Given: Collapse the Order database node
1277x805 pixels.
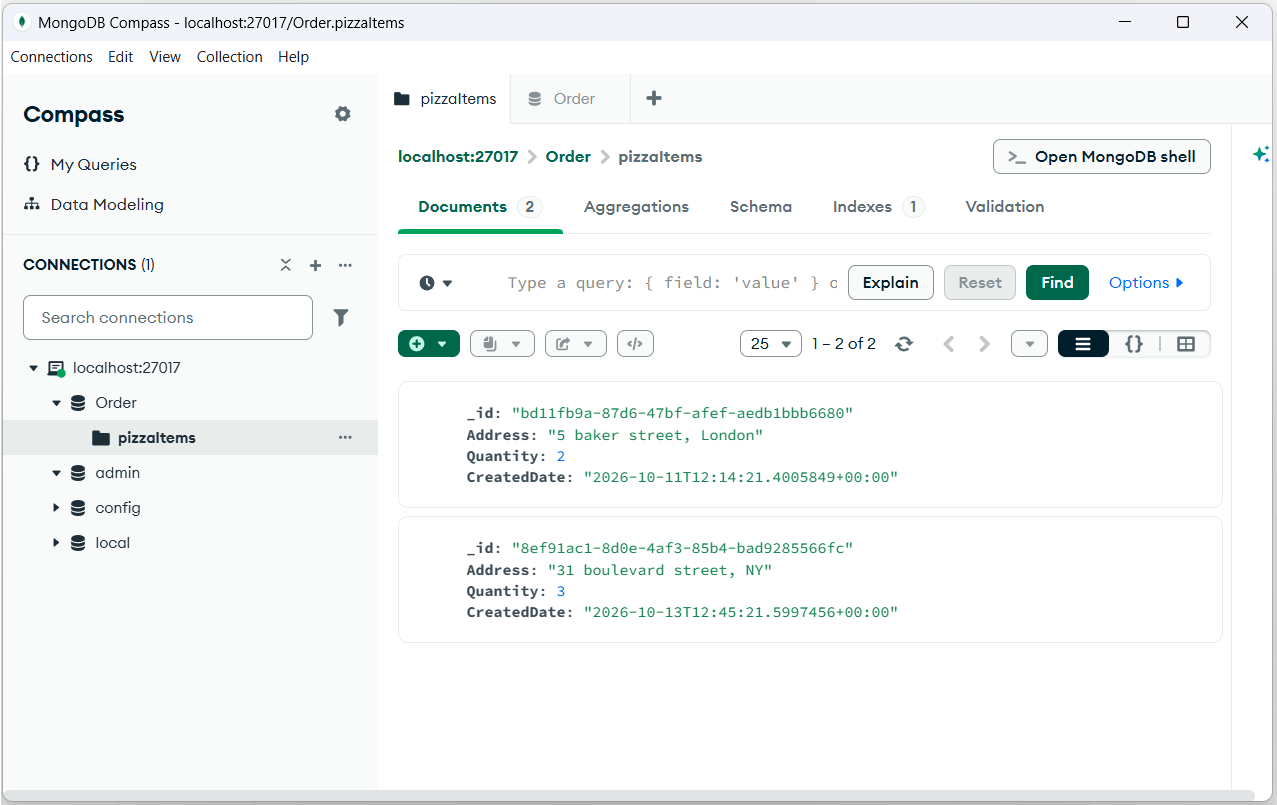Looking at the screenshot, I should [57, 403].
